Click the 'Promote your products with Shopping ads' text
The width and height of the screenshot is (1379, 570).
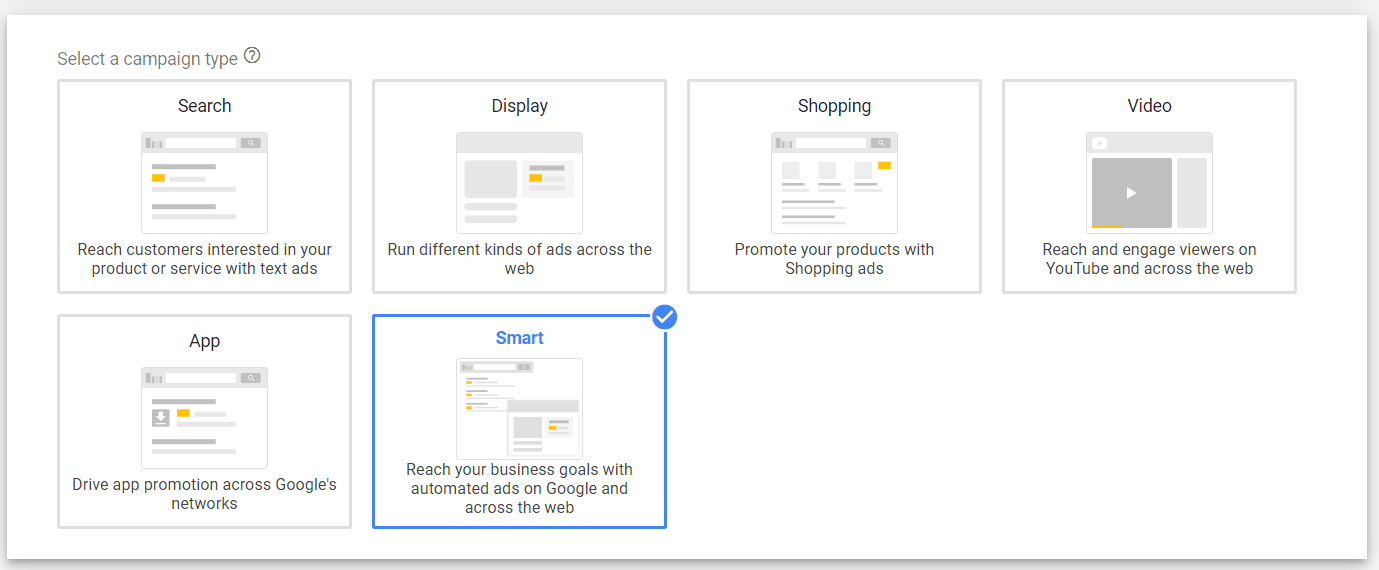(834, 259)
